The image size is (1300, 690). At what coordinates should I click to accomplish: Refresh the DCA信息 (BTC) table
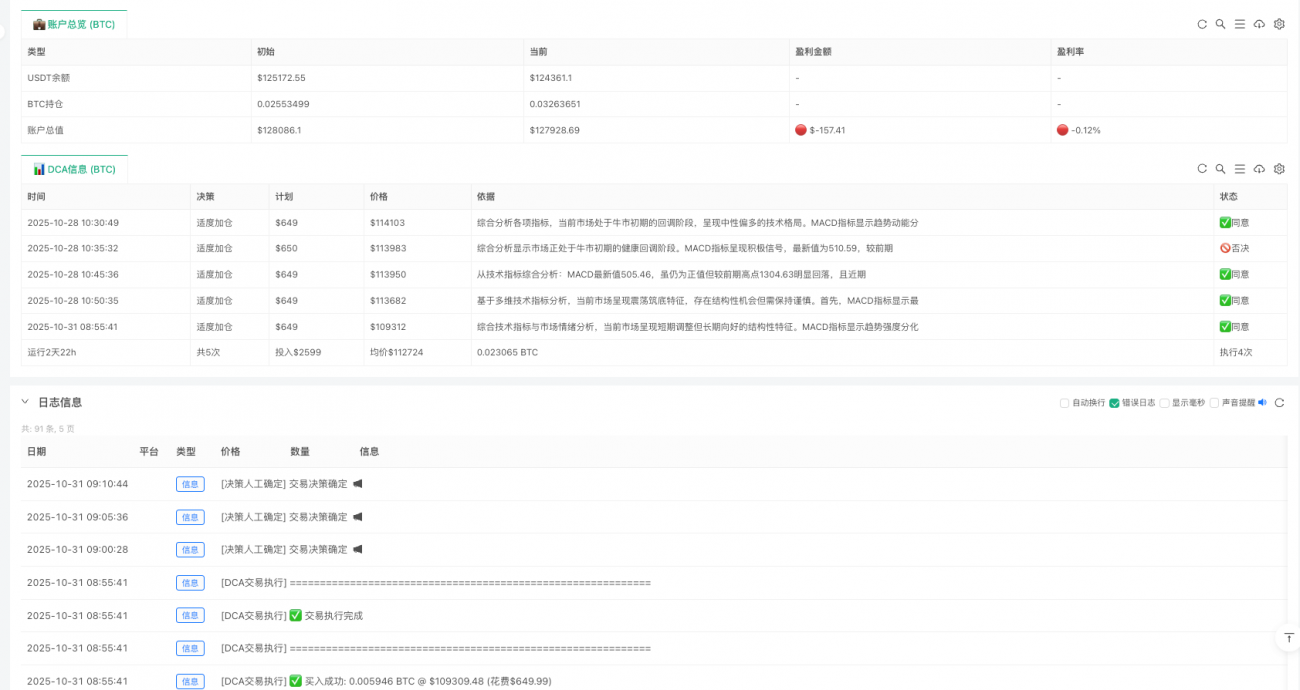(x=1202, y=169)
